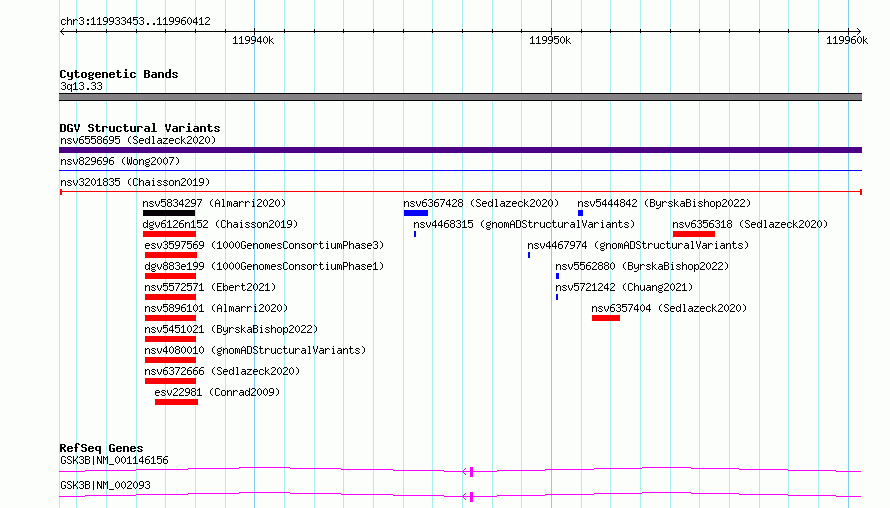Click the esv22981 (Conrad2009) label
890x508 pixels.
click(x=217, y=392)
